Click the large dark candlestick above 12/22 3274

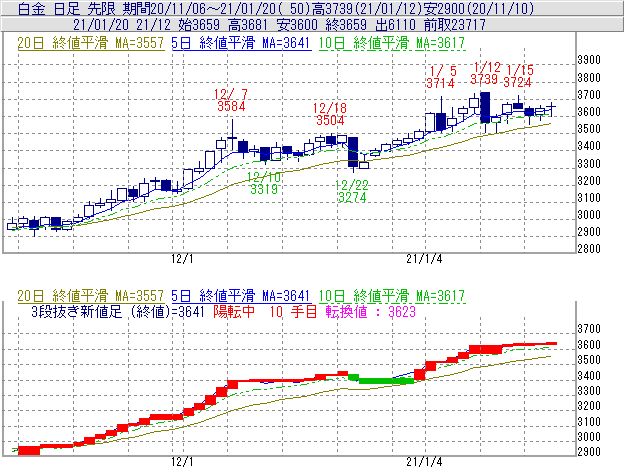353,152
